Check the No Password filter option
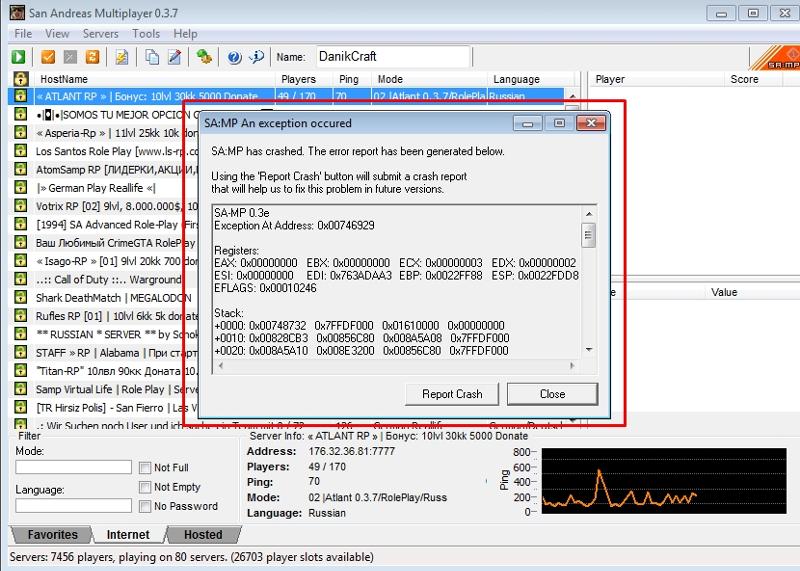 [x=146, y=506]
